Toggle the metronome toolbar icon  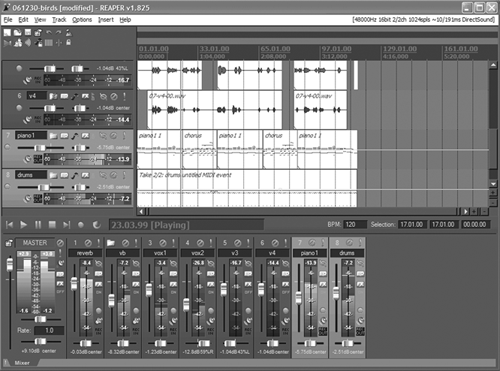[68, 32]
